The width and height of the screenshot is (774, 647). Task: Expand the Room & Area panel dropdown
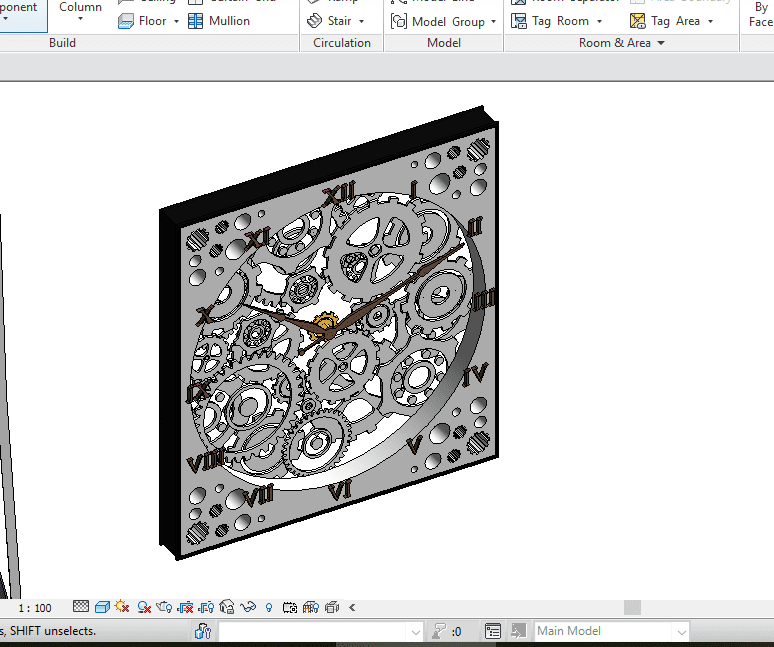point(662,43)
